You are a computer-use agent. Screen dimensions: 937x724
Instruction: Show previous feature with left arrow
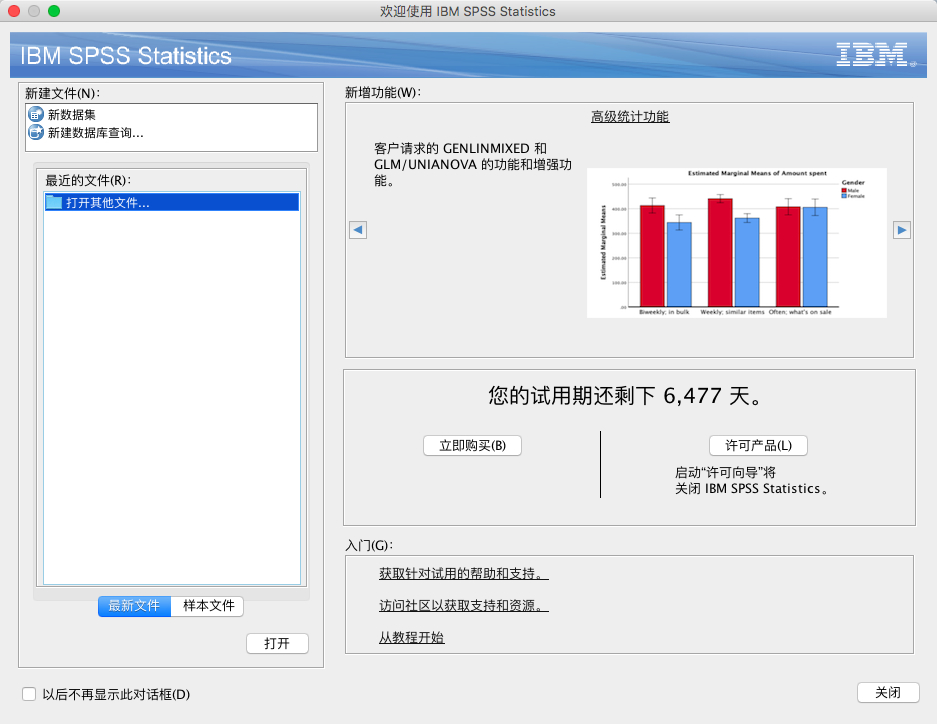click(358, 229)
